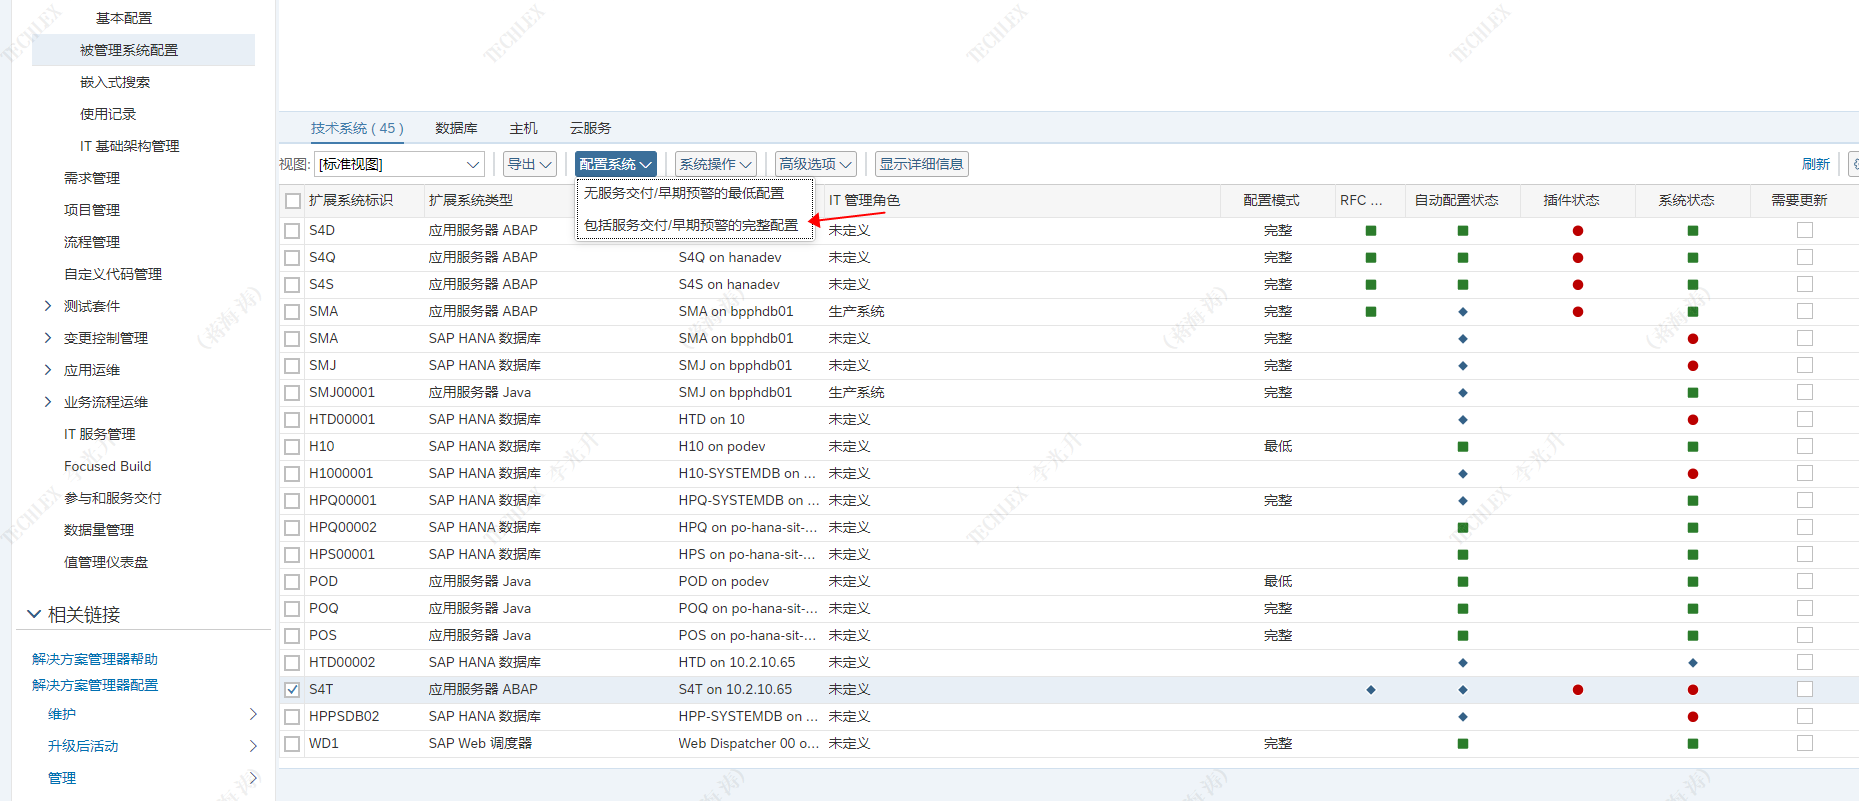Click HPPSDB02 red system status icon
This screenshot has height=801, width=1859.
coord(1693,717)
